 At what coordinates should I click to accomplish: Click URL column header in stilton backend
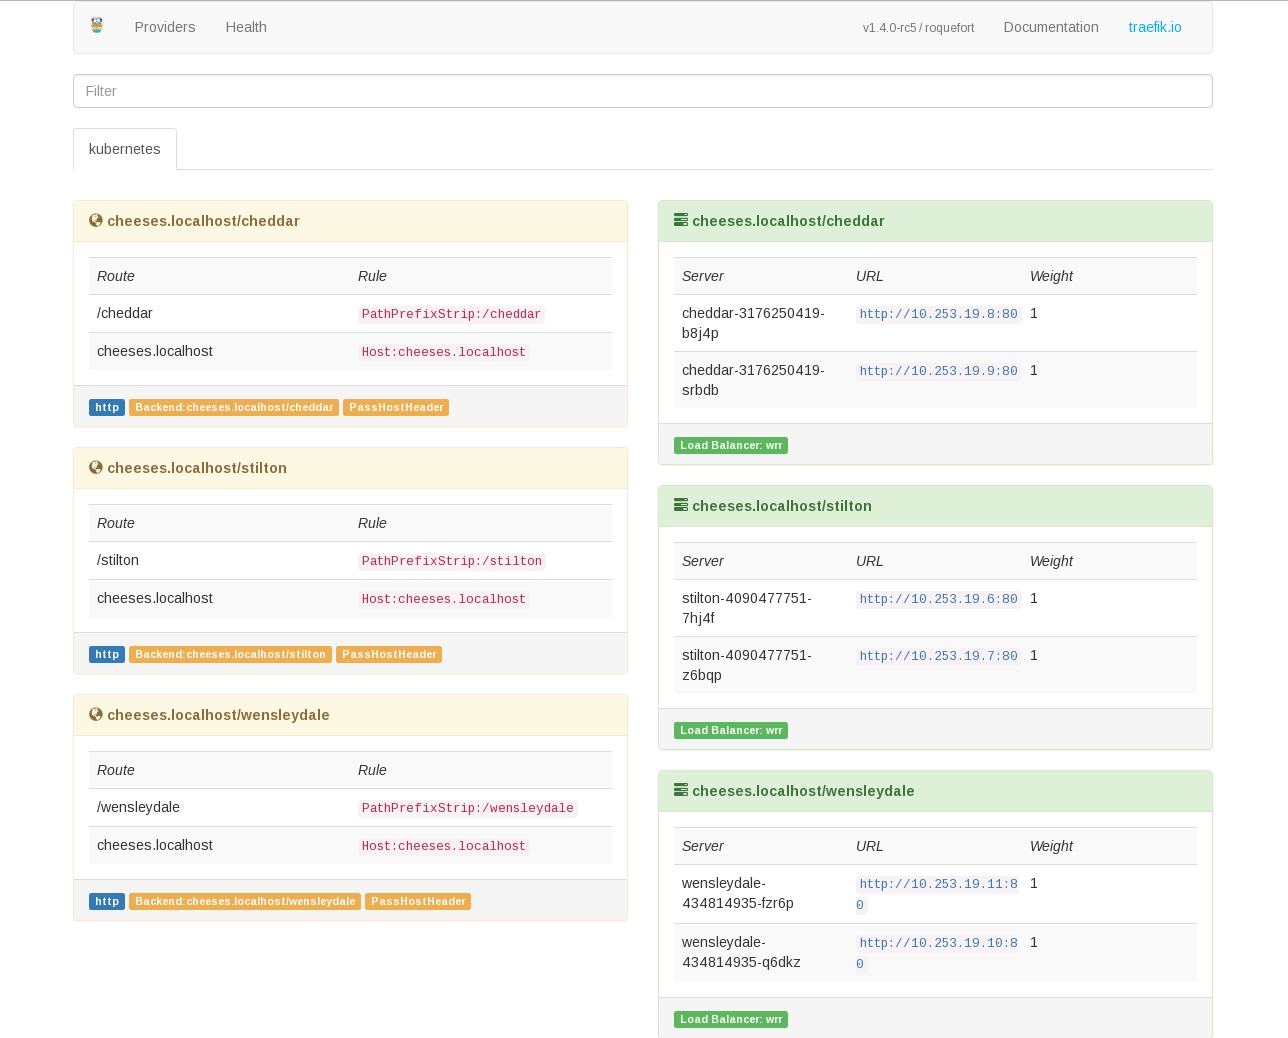[870, 561]
